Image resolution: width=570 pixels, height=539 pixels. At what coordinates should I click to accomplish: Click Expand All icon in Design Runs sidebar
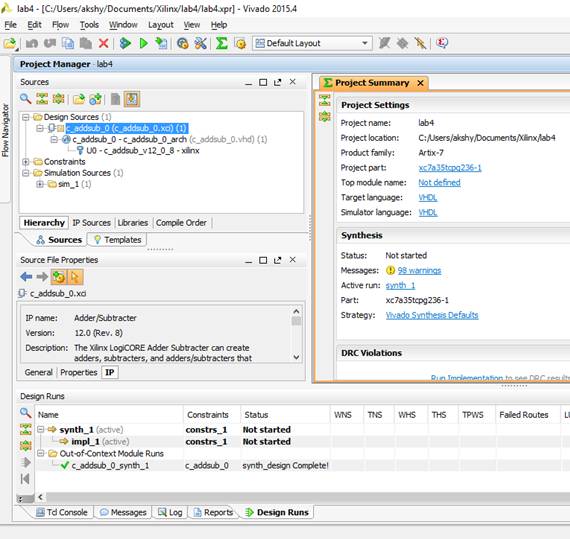(25, 445)
